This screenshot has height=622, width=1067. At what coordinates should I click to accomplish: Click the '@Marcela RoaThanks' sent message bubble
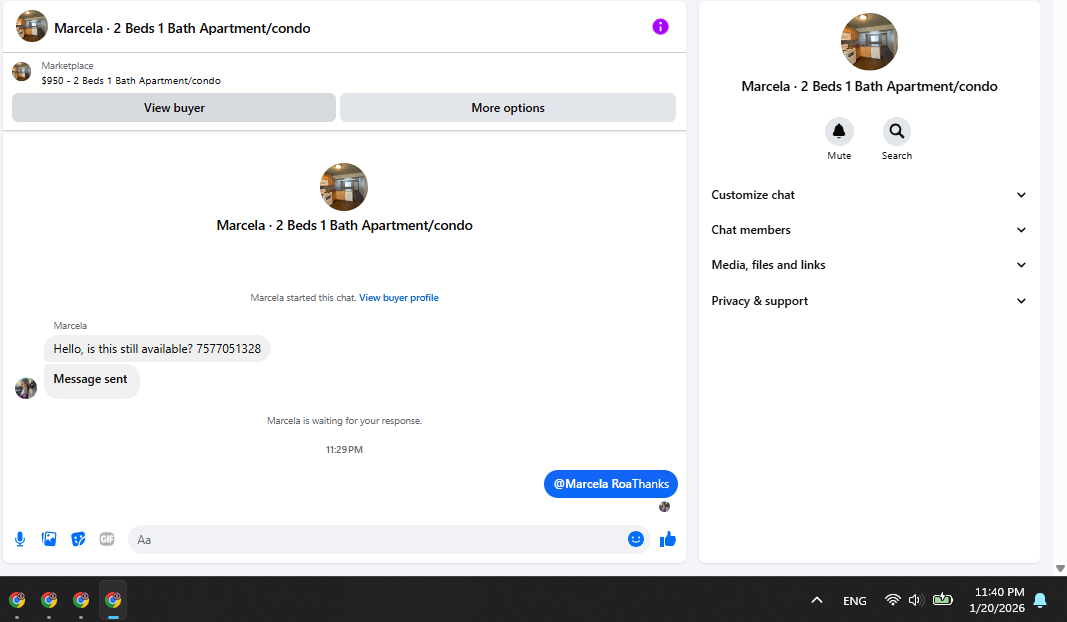click(x=610, y=484)
